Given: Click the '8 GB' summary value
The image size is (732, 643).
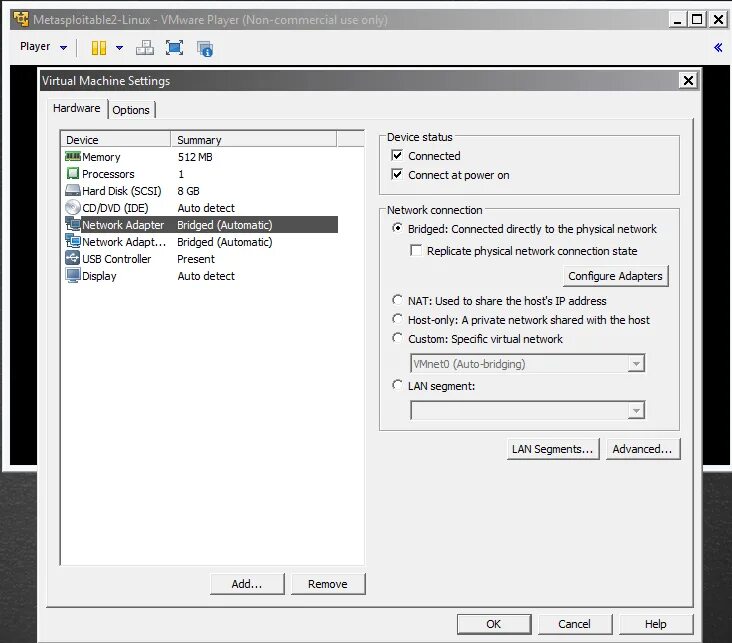Looking at the screenshot, I should tap(189, 191).
